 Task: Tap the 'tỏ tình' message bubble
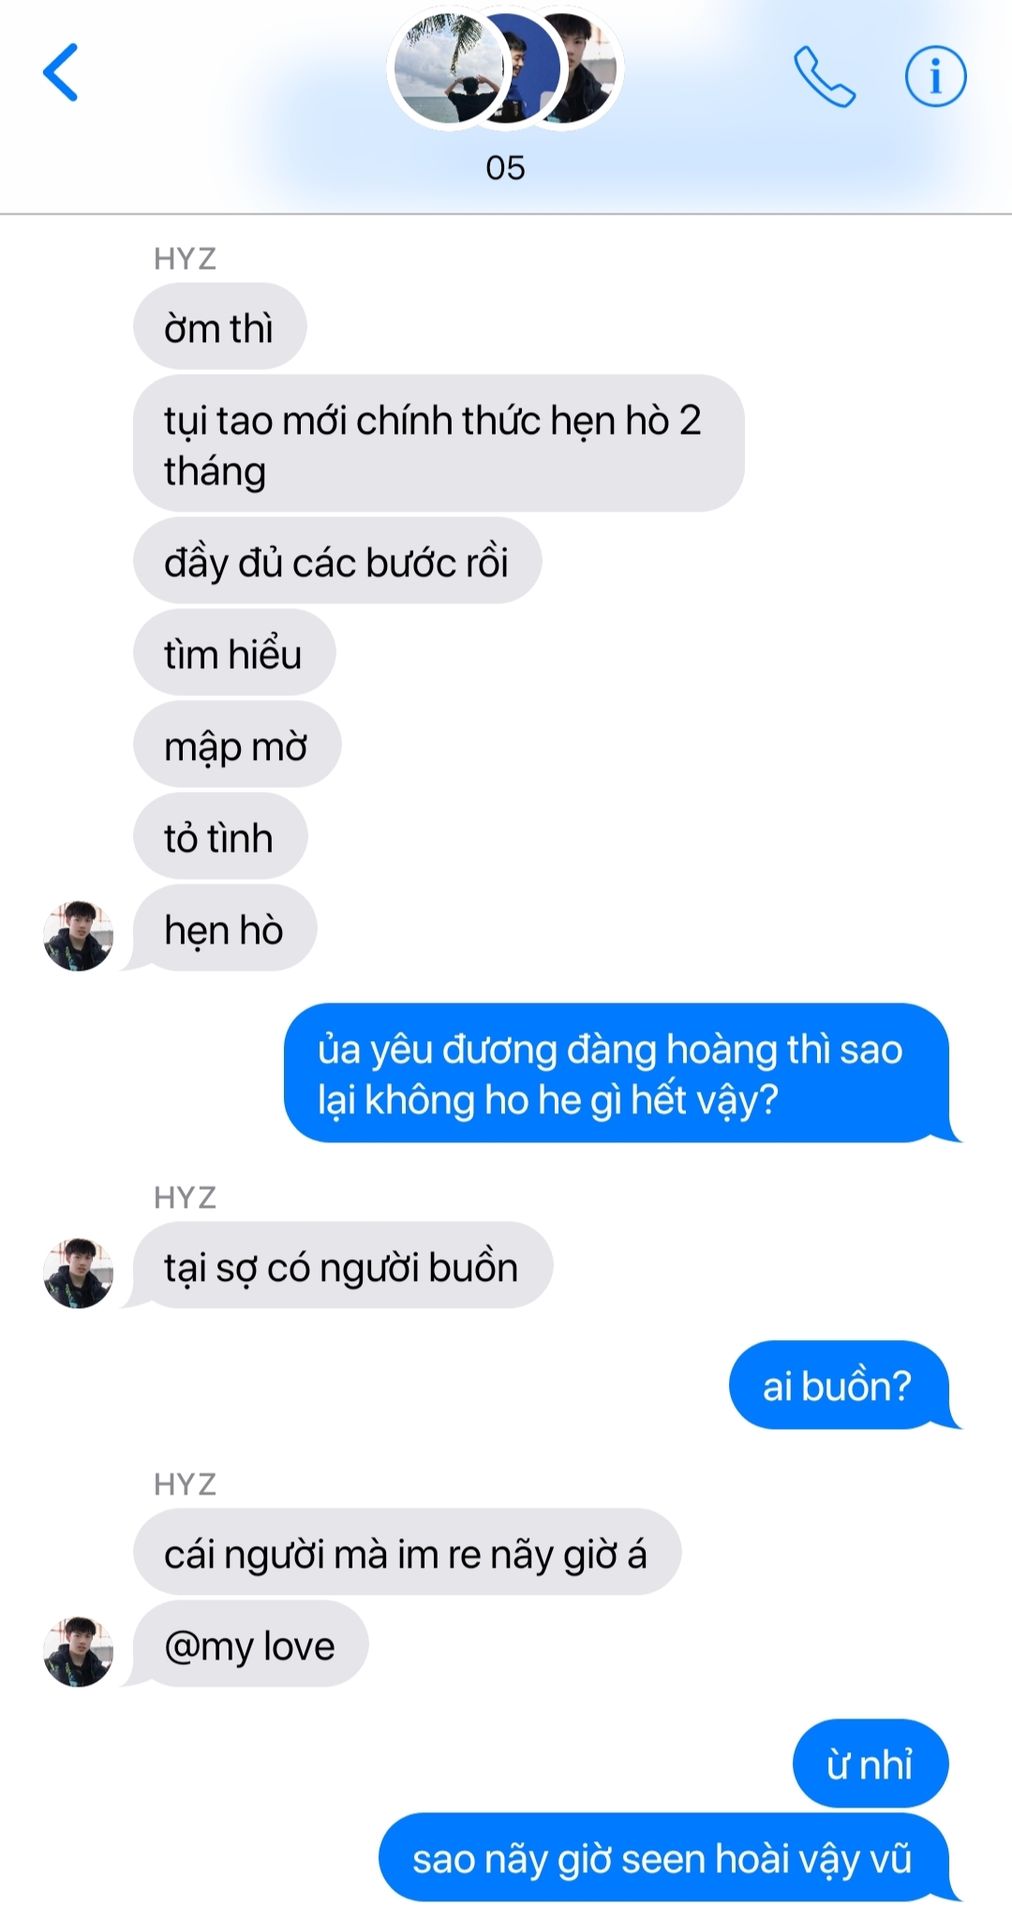click(x=220, y=837)
